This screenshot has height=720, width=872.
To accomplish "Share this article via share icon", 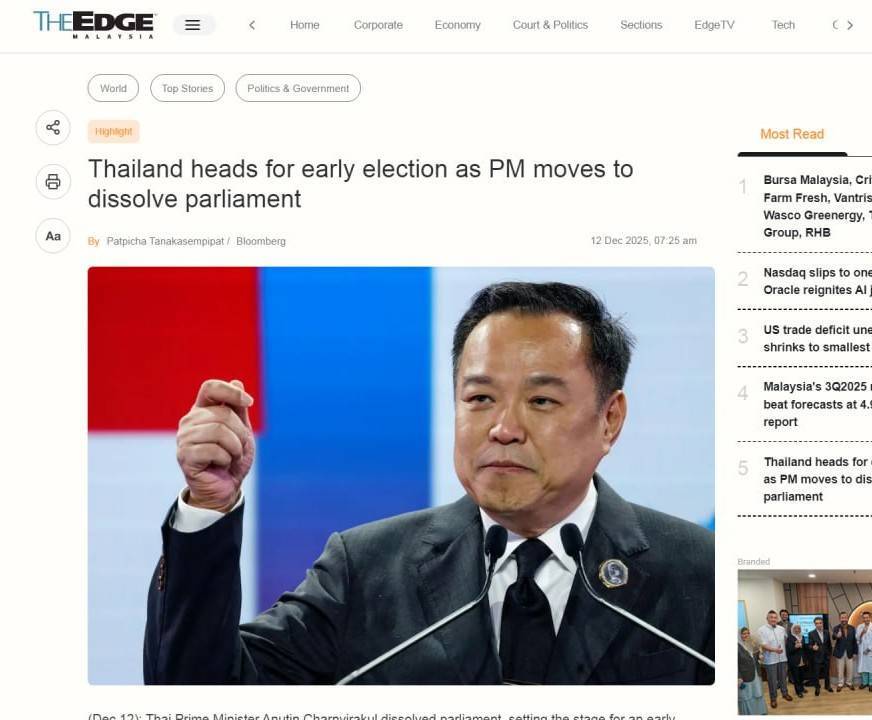I will click(53, 128).
